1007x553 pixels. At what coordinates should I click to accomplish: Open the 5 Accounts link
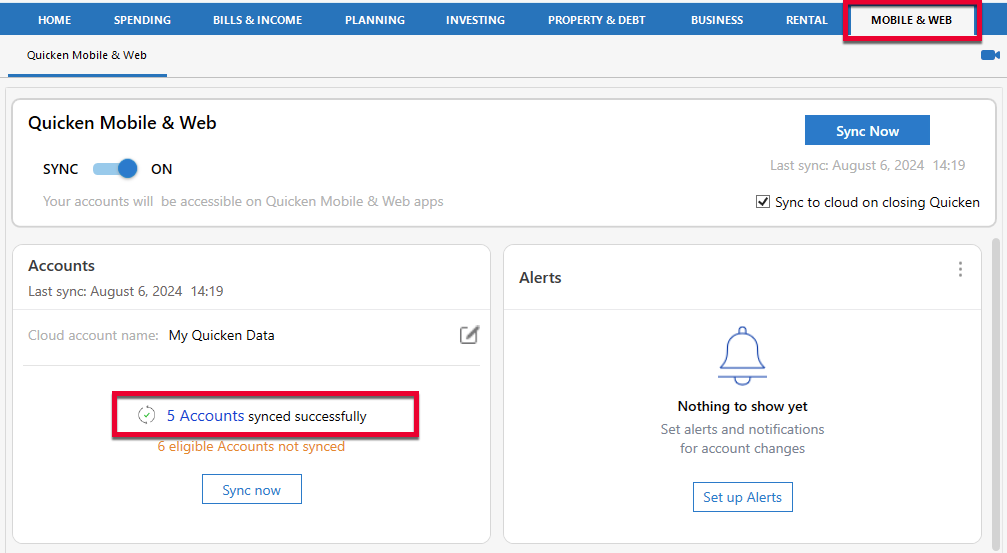tap(206, 416)
